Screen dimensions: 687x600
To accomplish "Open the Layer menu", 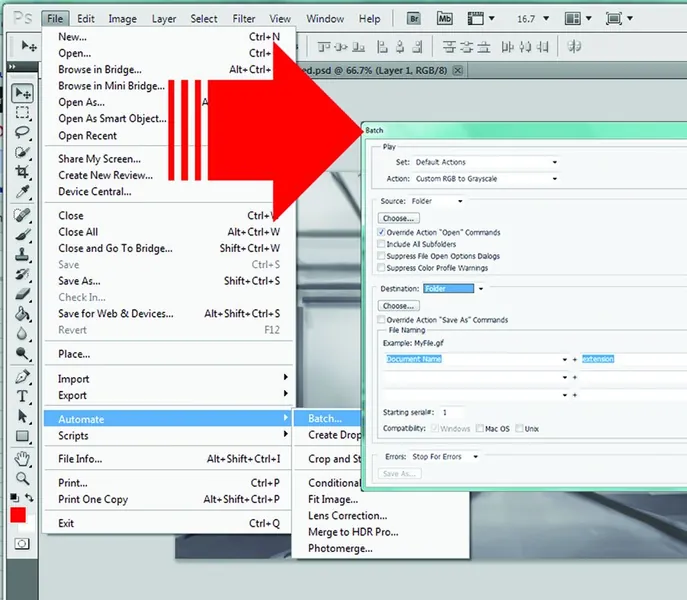I will tap(164, 18).
